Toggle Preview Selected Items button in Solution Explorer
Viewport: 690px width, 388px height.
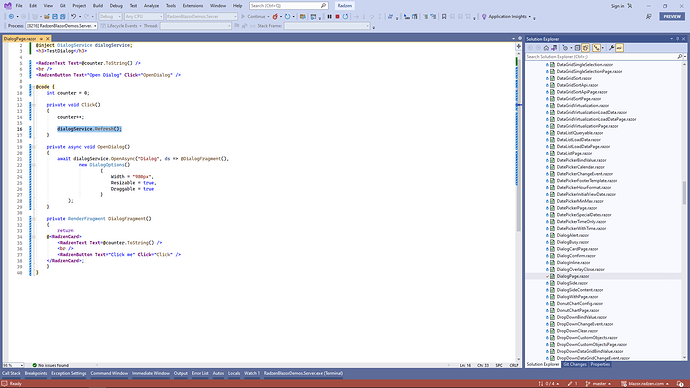coord(619,48)
